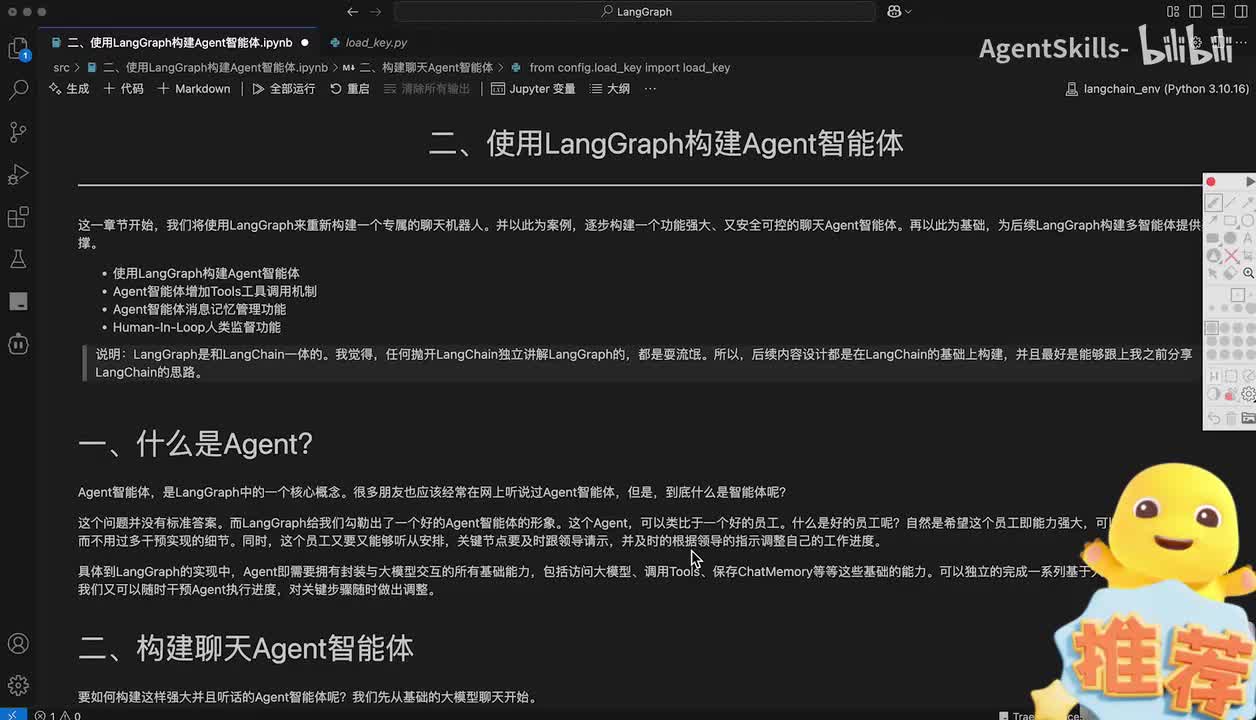Open the Explorer view in activity bar
Screen dimensions: 1256x720
[x=18, y=47]
